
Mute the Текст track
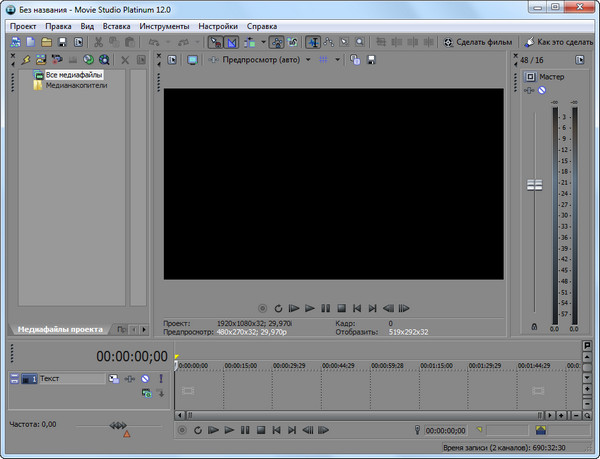pyautogui.click(x=145, y=380)
